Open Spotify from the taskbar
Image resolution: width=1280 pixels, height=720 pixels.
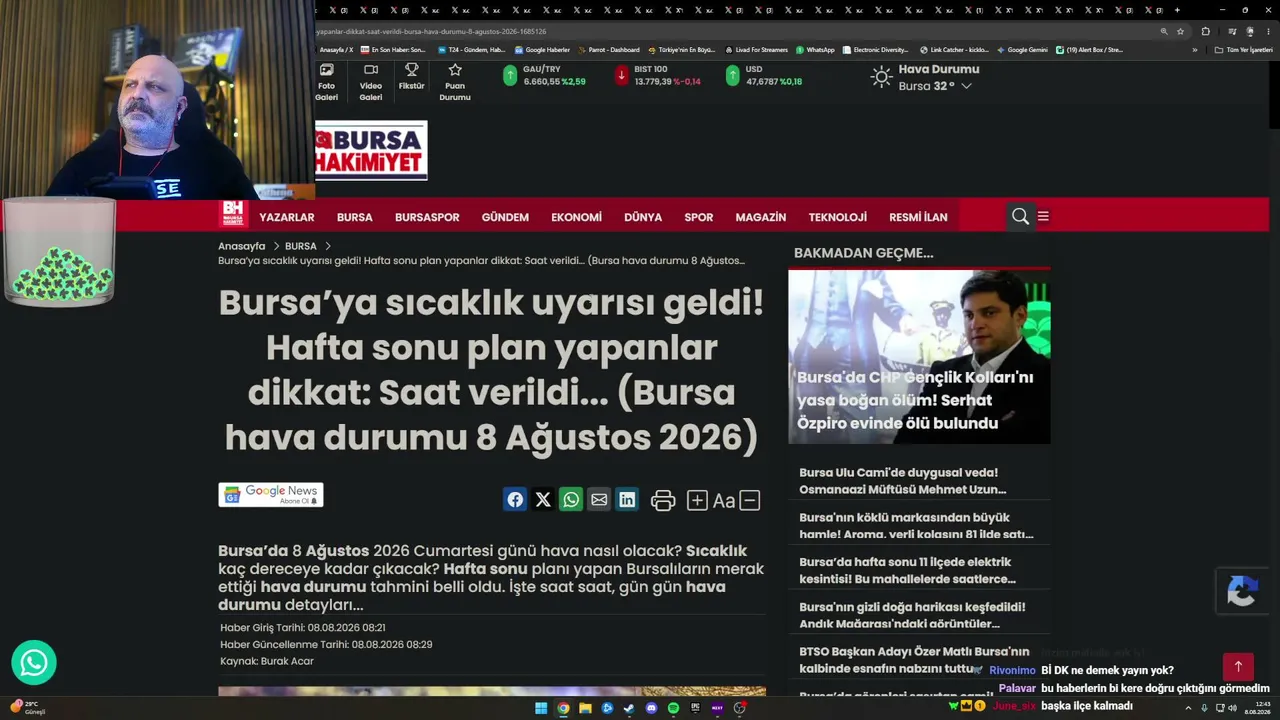(x=673, y=708)
